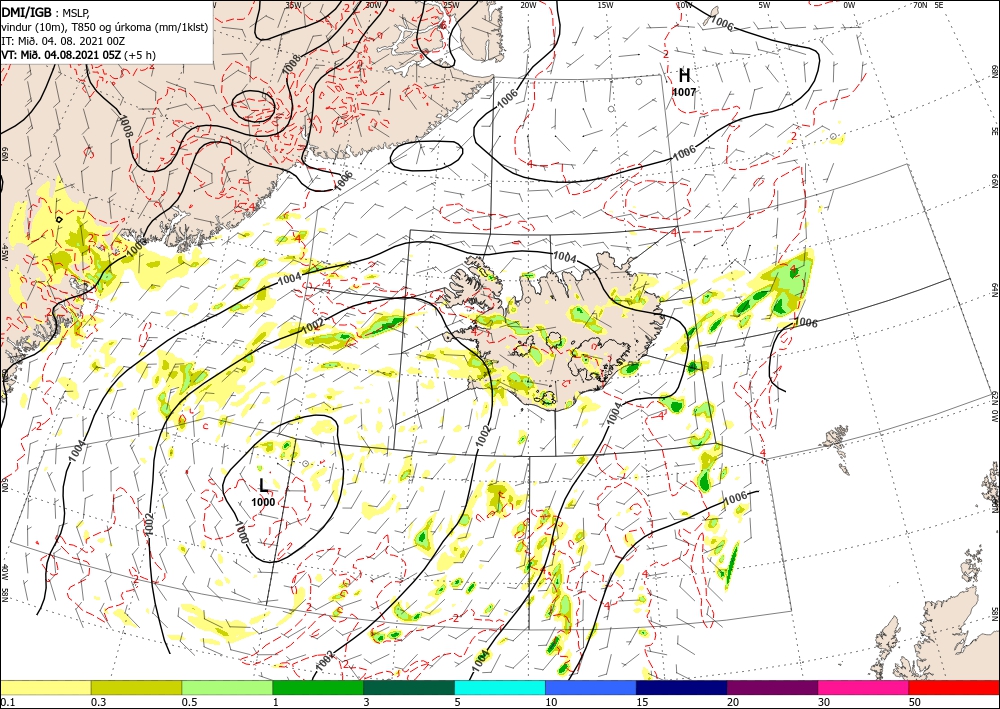
Task: Choose the blue 10–15 legend swatch
Action: click(x=591, y=688)
